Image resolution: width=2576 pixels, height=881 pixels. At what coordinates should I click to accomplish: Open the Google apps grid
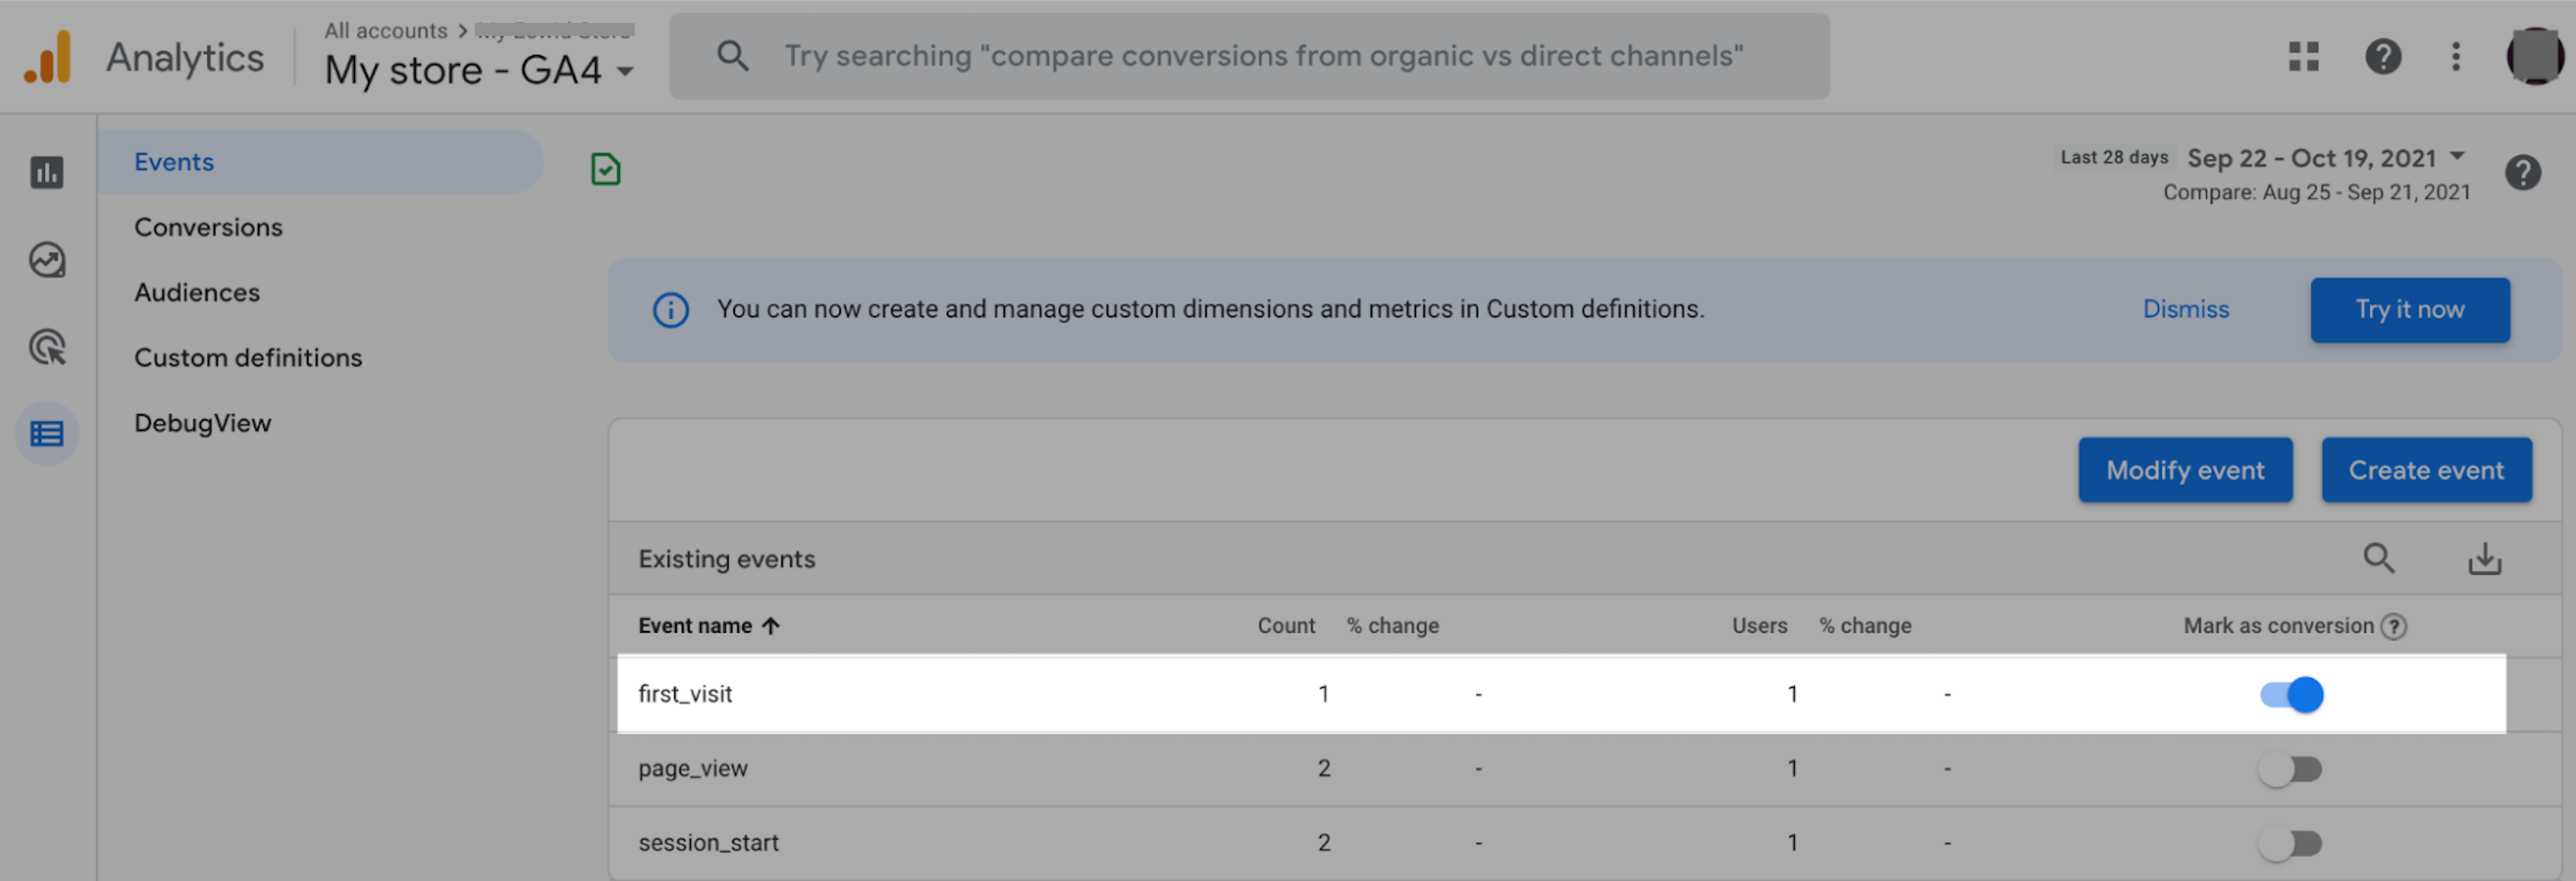tap(2302, 57)
